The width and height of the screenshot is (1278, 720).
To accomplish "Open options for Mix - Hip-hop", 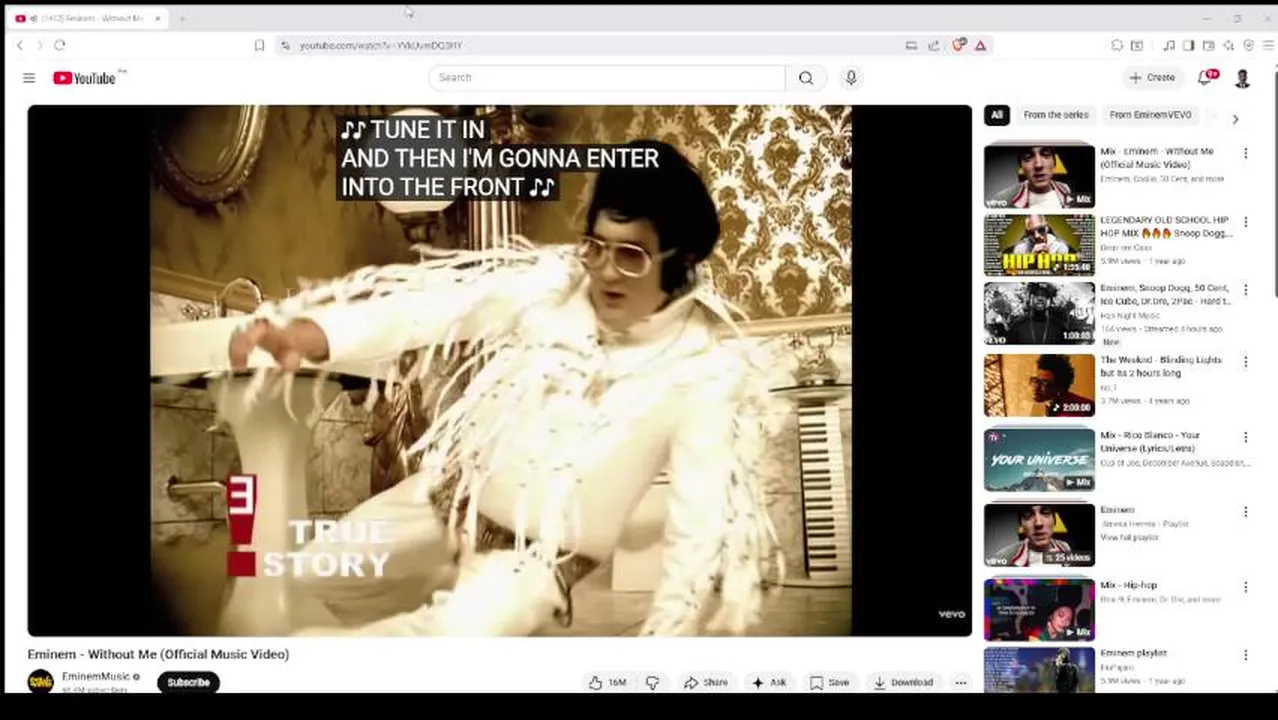I will 1246,586.
